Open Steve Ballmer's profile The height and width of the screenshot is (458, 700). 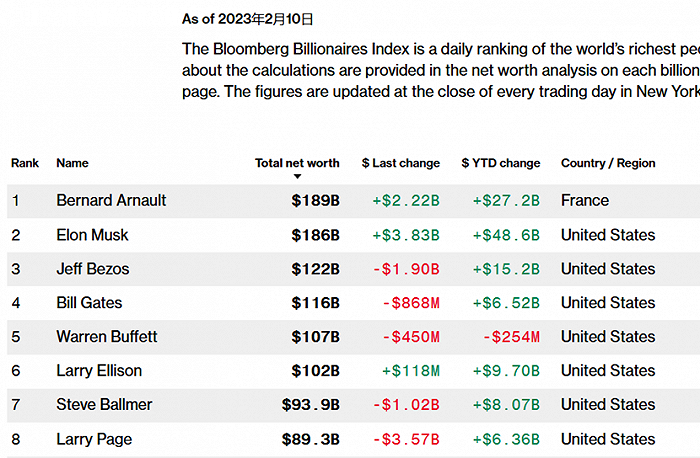point(103,405)
